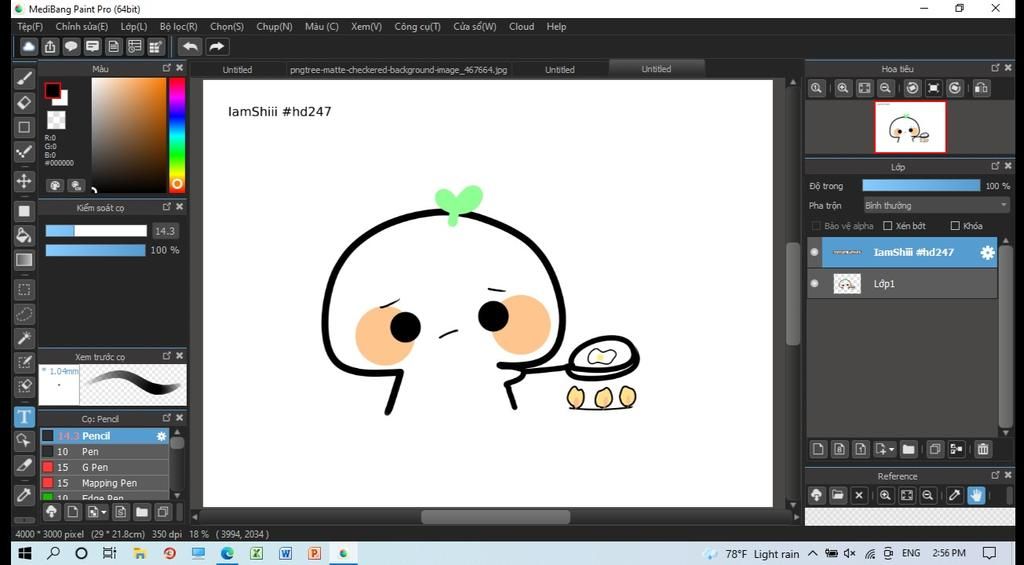Toggle the Bảo vệ alpha checkbox

[816, 226]
